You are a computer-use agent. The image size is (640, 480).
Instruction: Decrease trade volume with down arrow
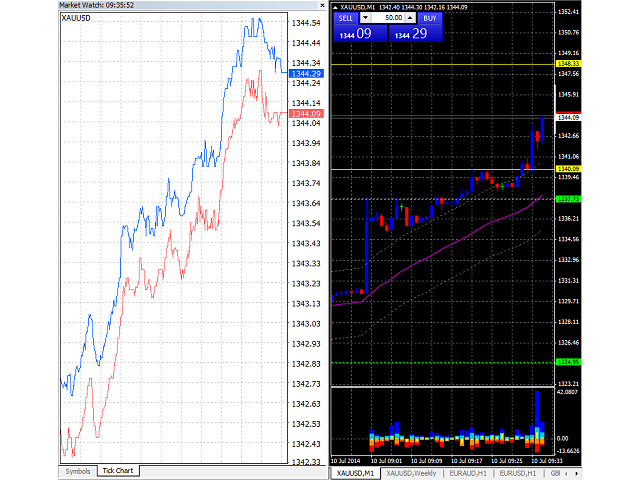click(365, 18)
